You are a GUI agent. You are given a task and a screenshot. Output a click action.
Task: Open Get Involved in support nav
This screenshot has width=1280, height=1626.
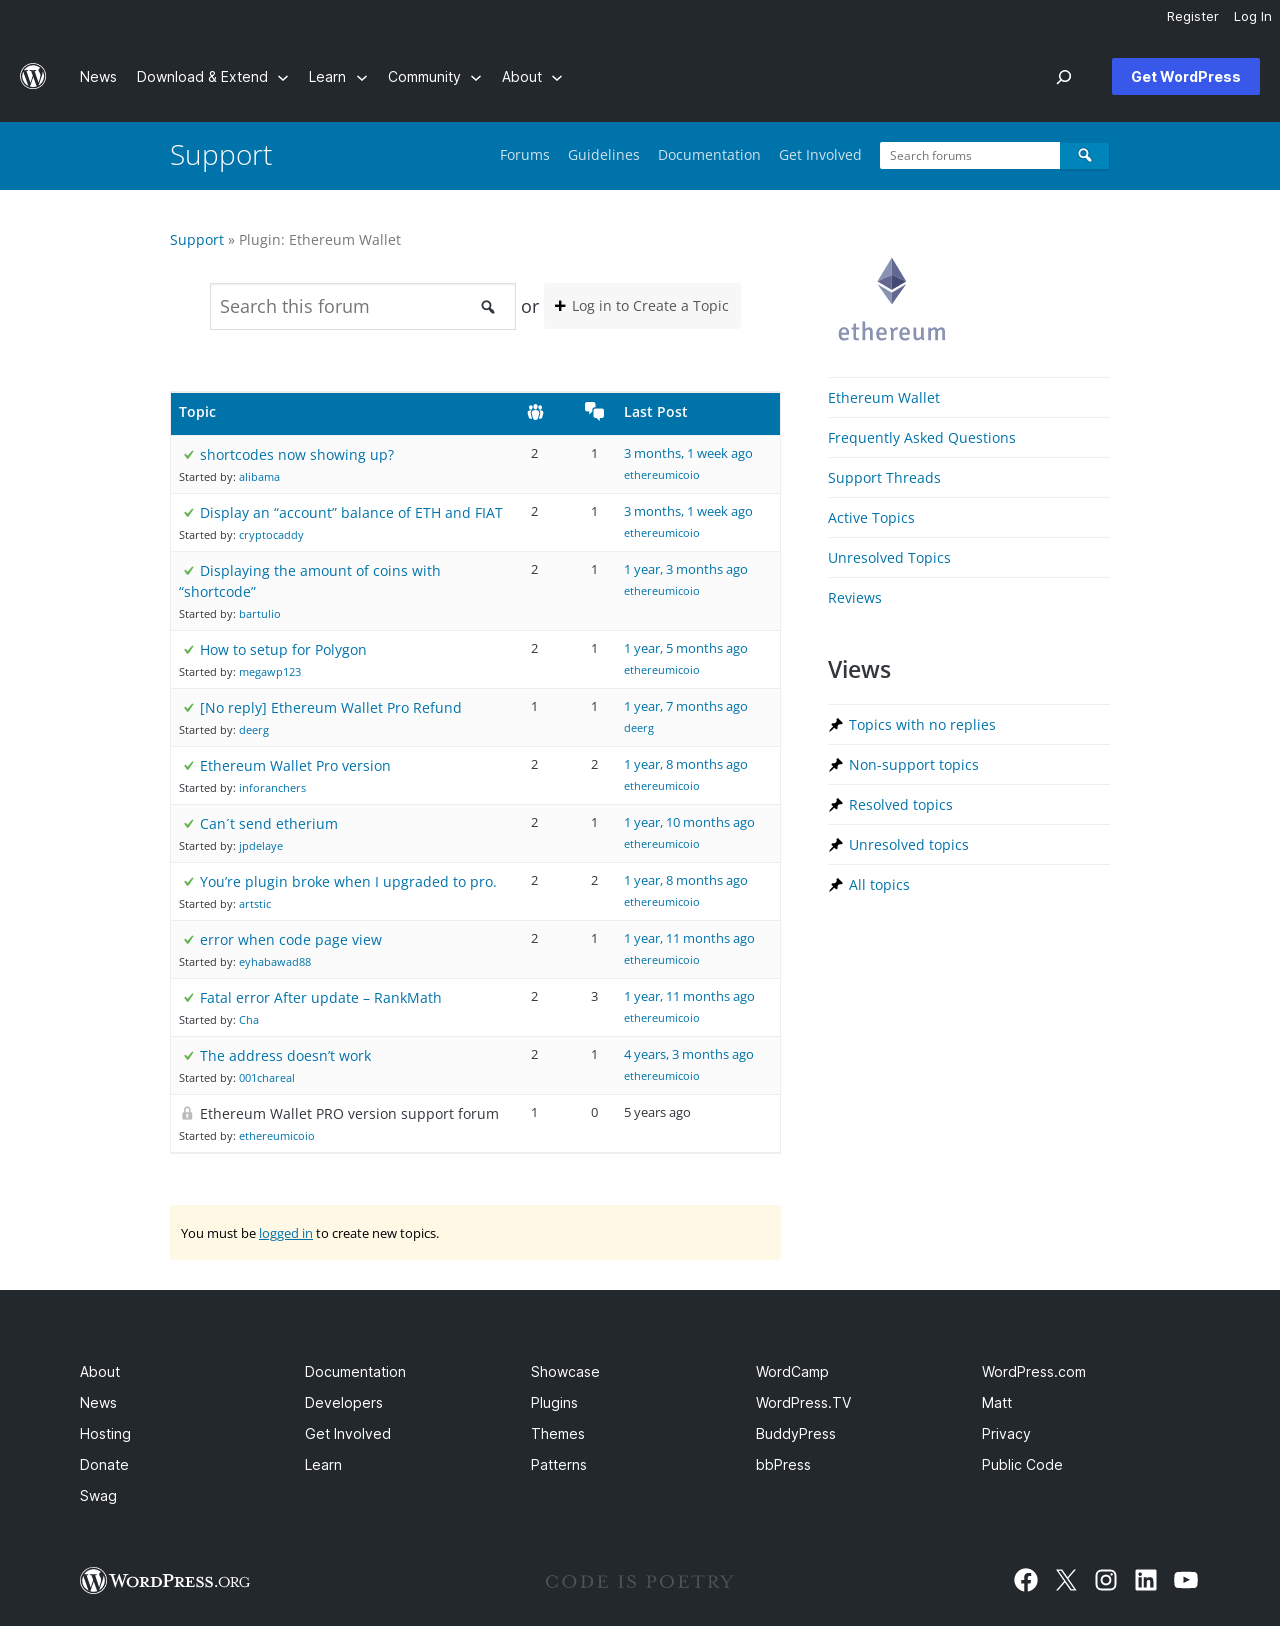pos(820,155)
